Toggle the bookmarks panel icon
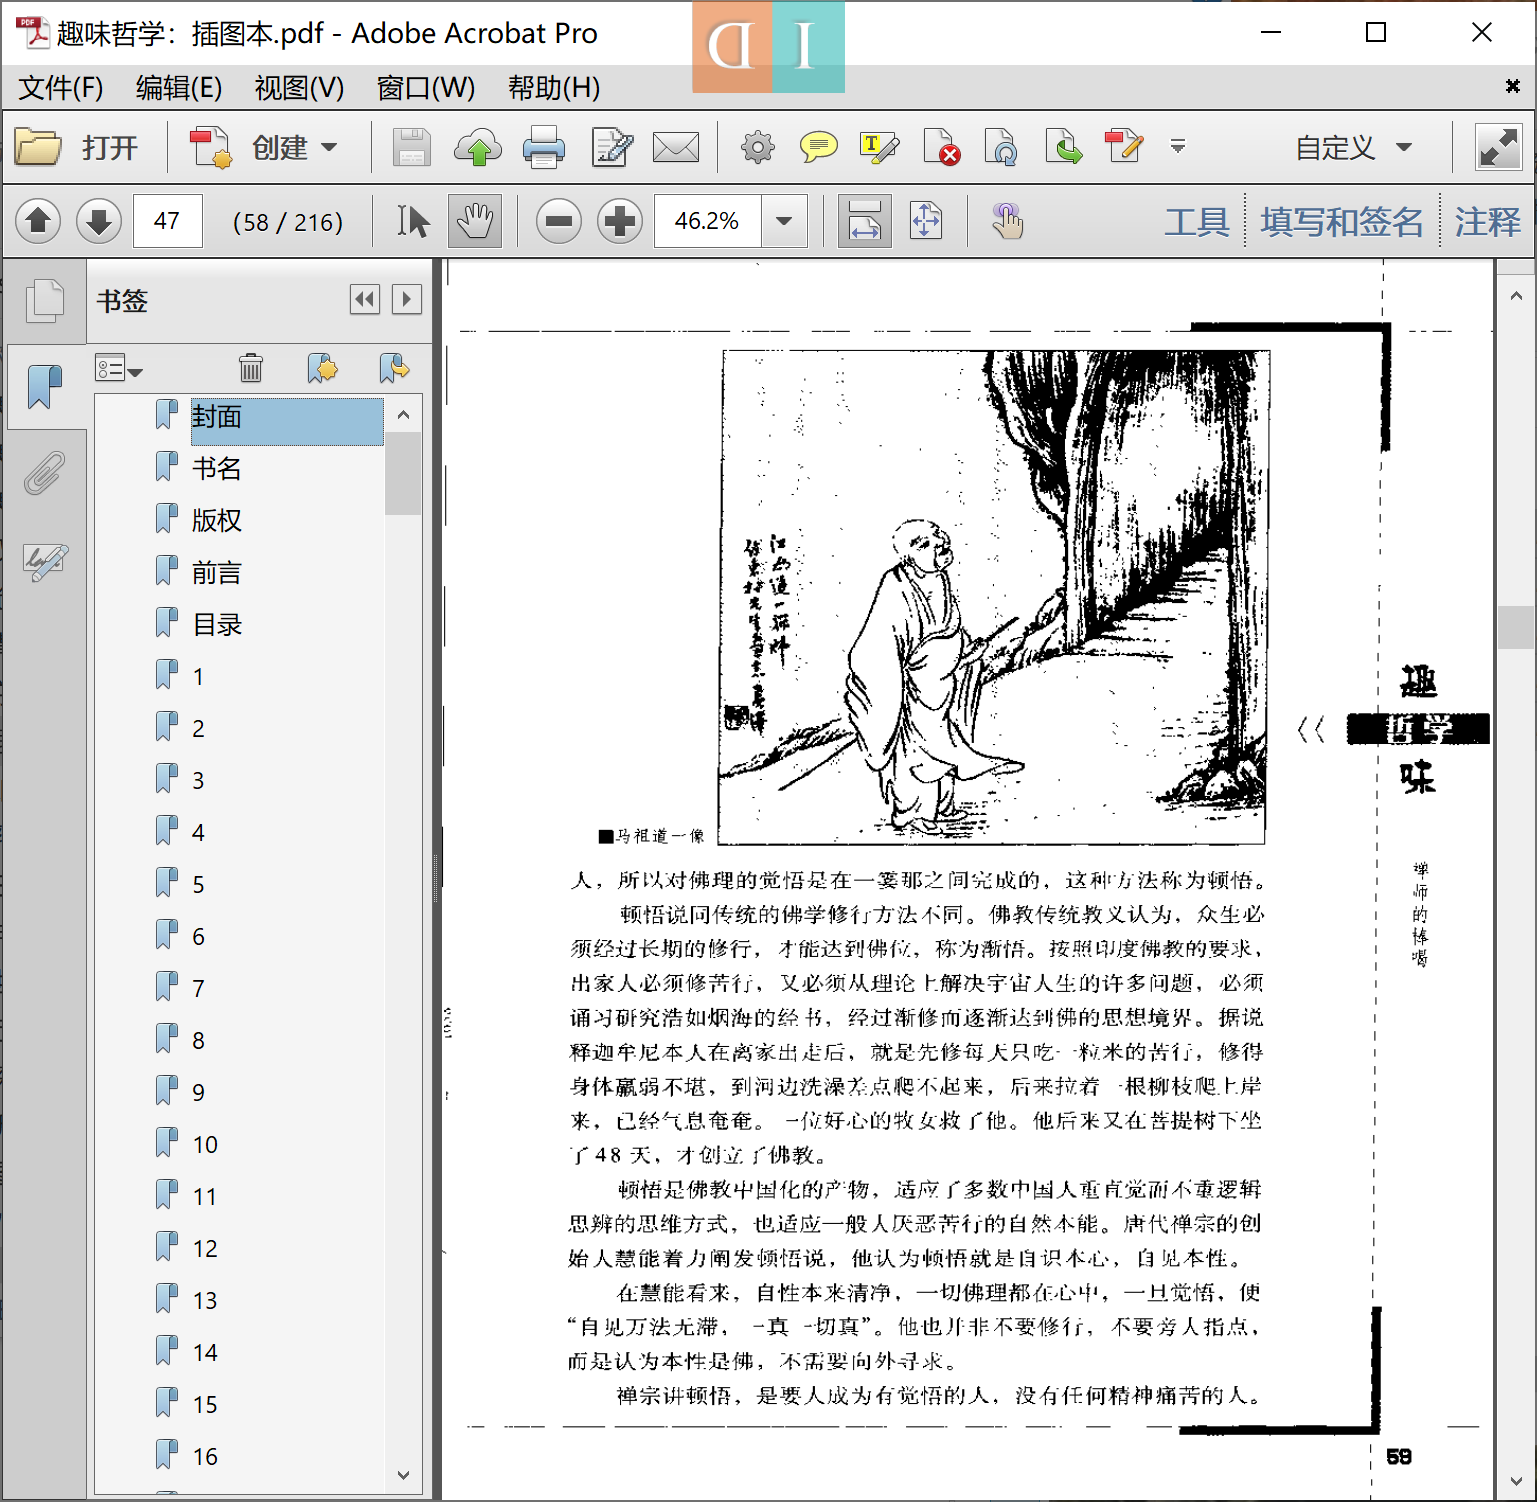1537x1502 pixels. click(44, 387)
